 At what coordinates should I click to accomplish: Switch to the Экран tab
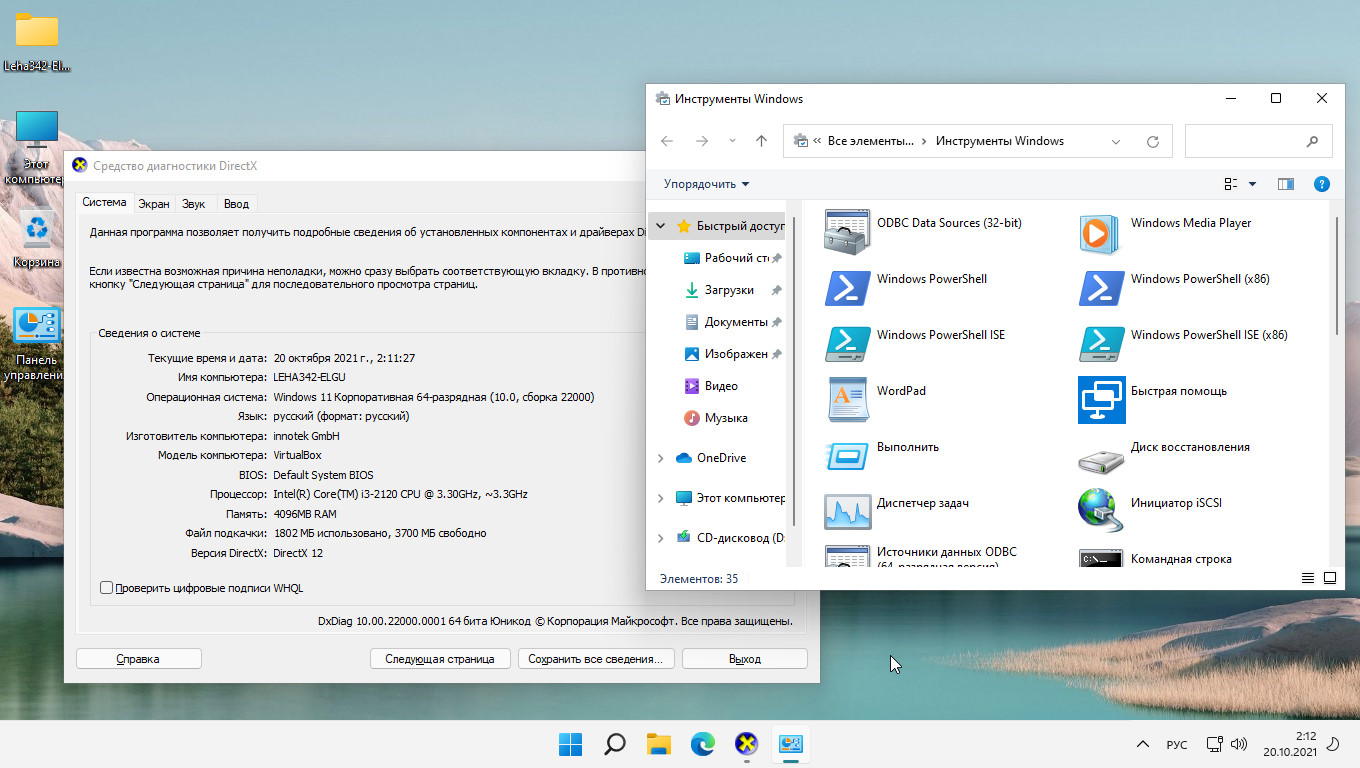pos(154,204)
